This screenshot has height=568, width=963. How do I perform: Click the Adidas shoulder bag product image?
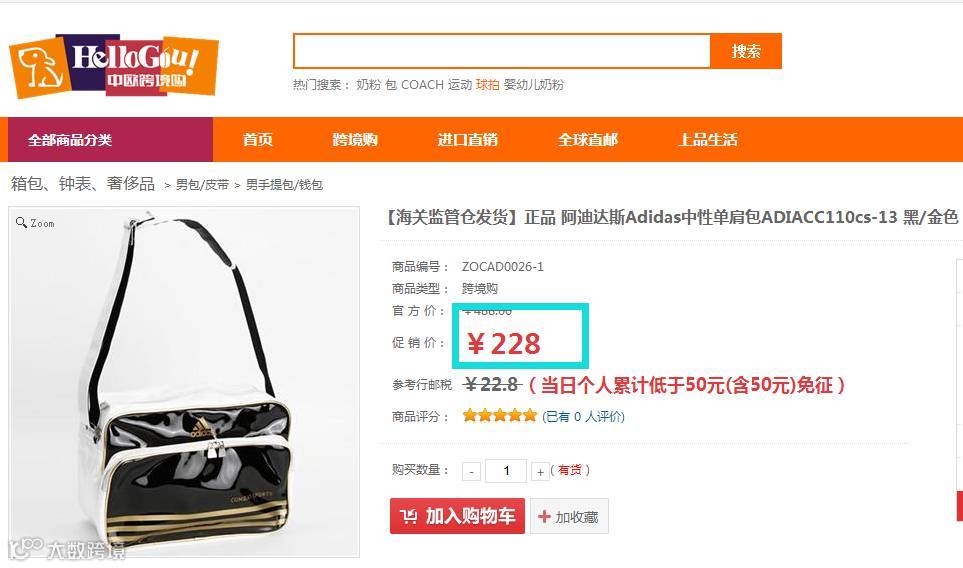coord(184,382)
